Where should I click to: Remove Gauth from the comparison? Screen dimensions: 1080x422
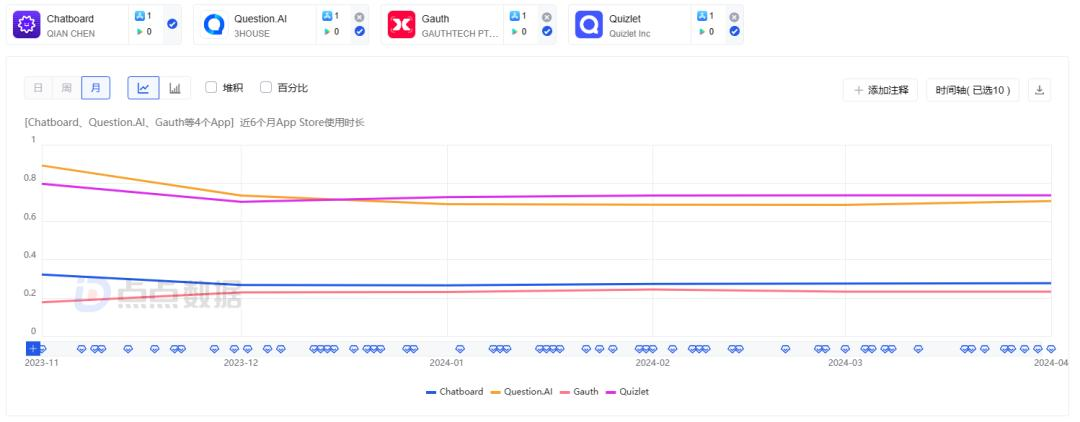click(547, 17)
